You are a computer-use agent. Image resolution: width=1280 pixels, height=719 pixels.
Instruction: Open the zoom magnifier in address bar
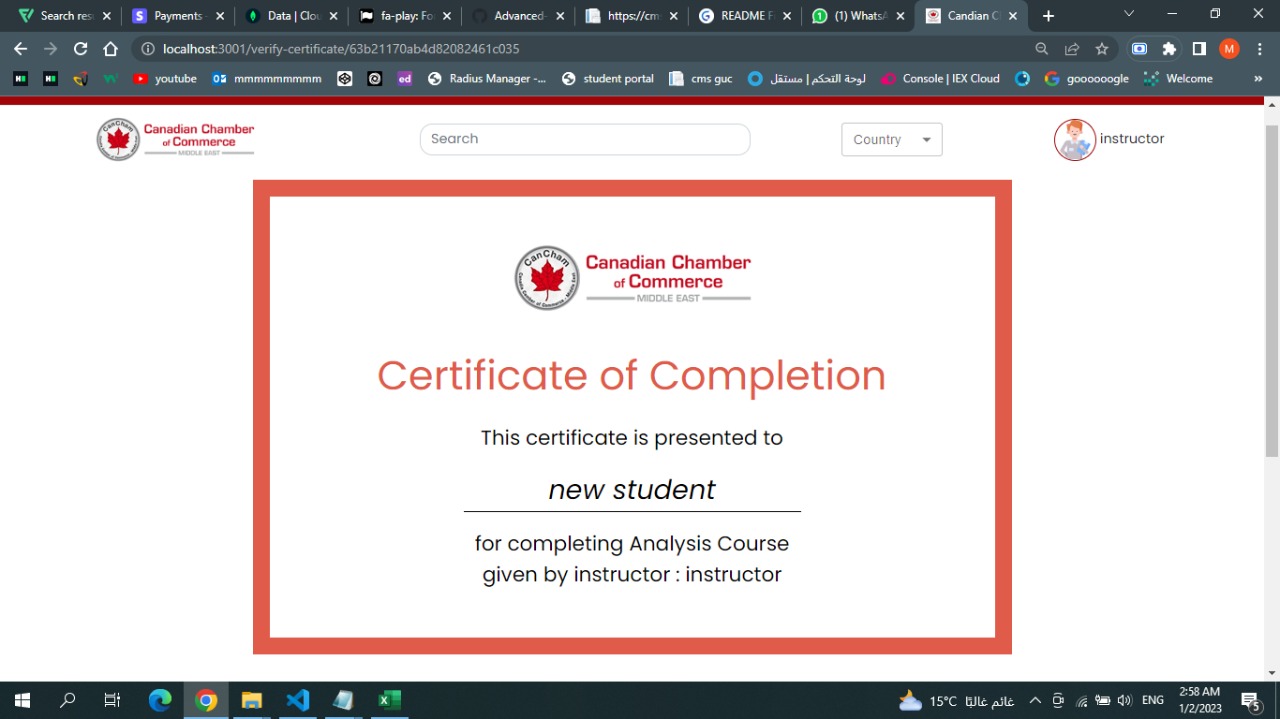(x=1042, y=49)
